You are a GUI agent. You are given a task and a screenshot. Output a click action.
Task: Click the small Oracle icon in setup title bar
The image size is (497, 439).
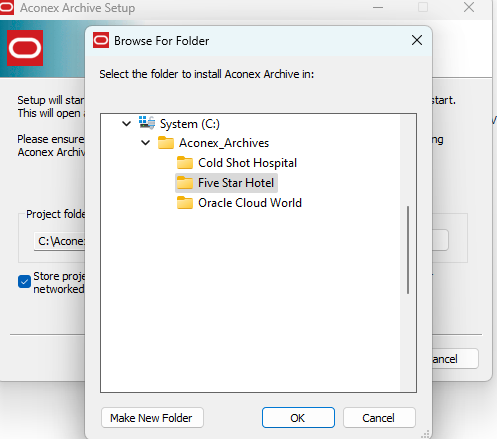coord(6,7)
